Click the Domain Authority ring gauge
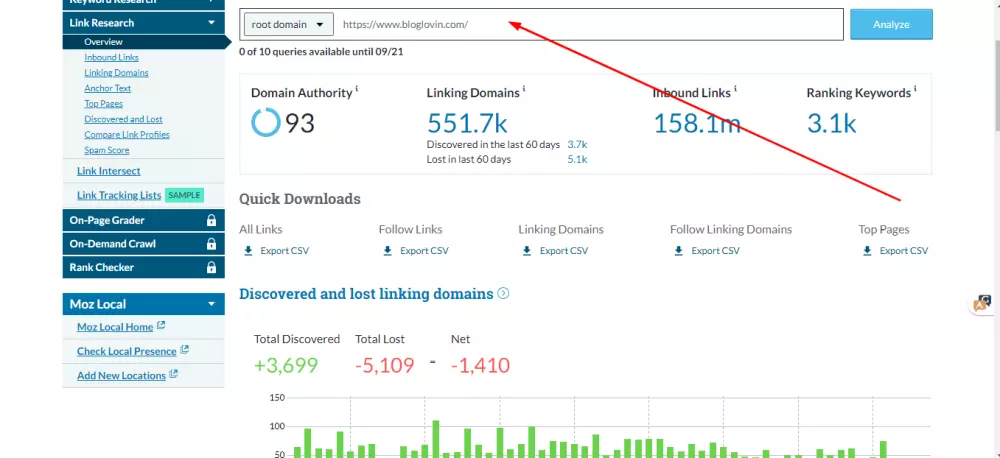The image size is (1000, 458). pyautogui.click(x=265, y=122)
